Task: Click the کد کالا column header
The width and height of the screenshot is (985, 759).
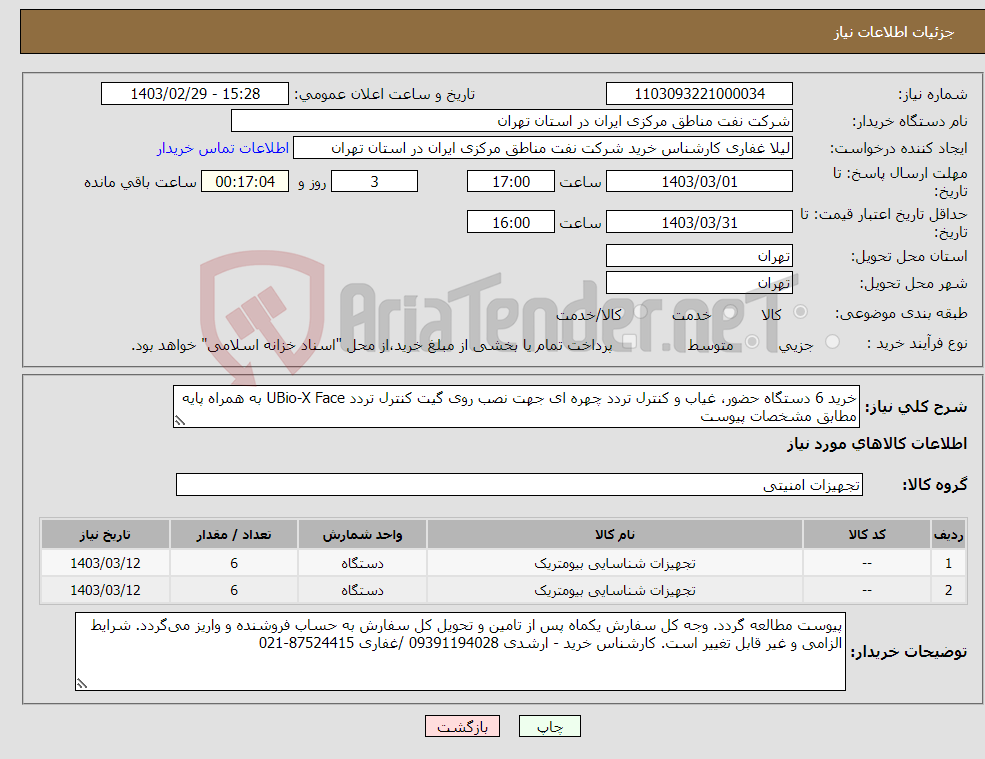Action: point(867,535)
